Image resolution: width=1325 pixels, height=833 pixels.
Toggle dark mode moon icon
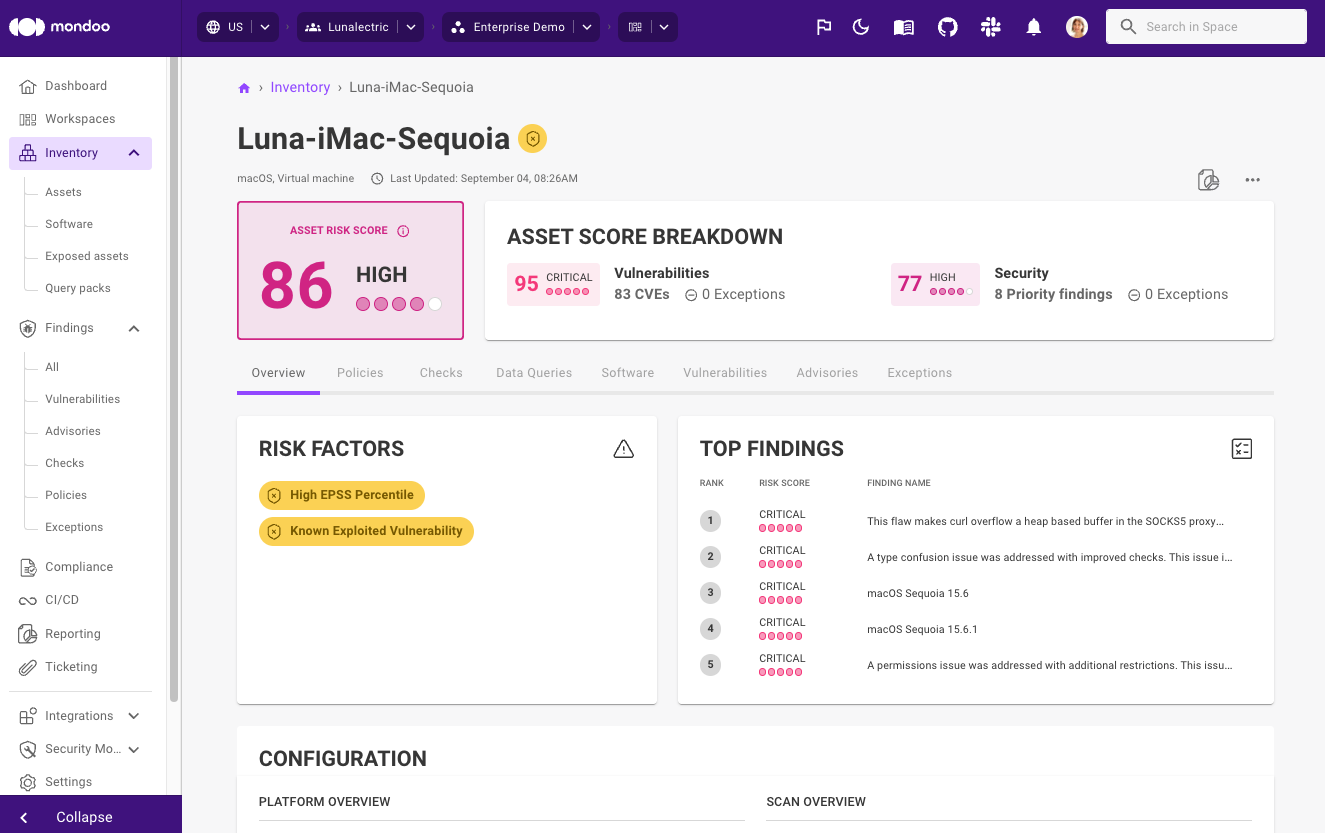tap(861, 28)
